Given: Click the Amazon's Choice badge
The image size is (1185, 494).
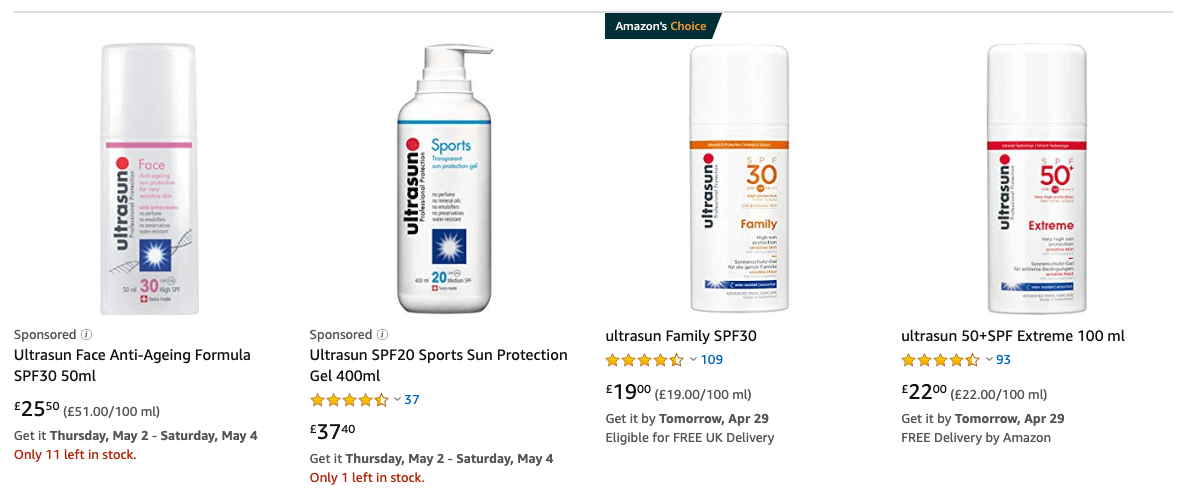Looking at the screenshot, I should pyautogui.click(x=661, y=26).
